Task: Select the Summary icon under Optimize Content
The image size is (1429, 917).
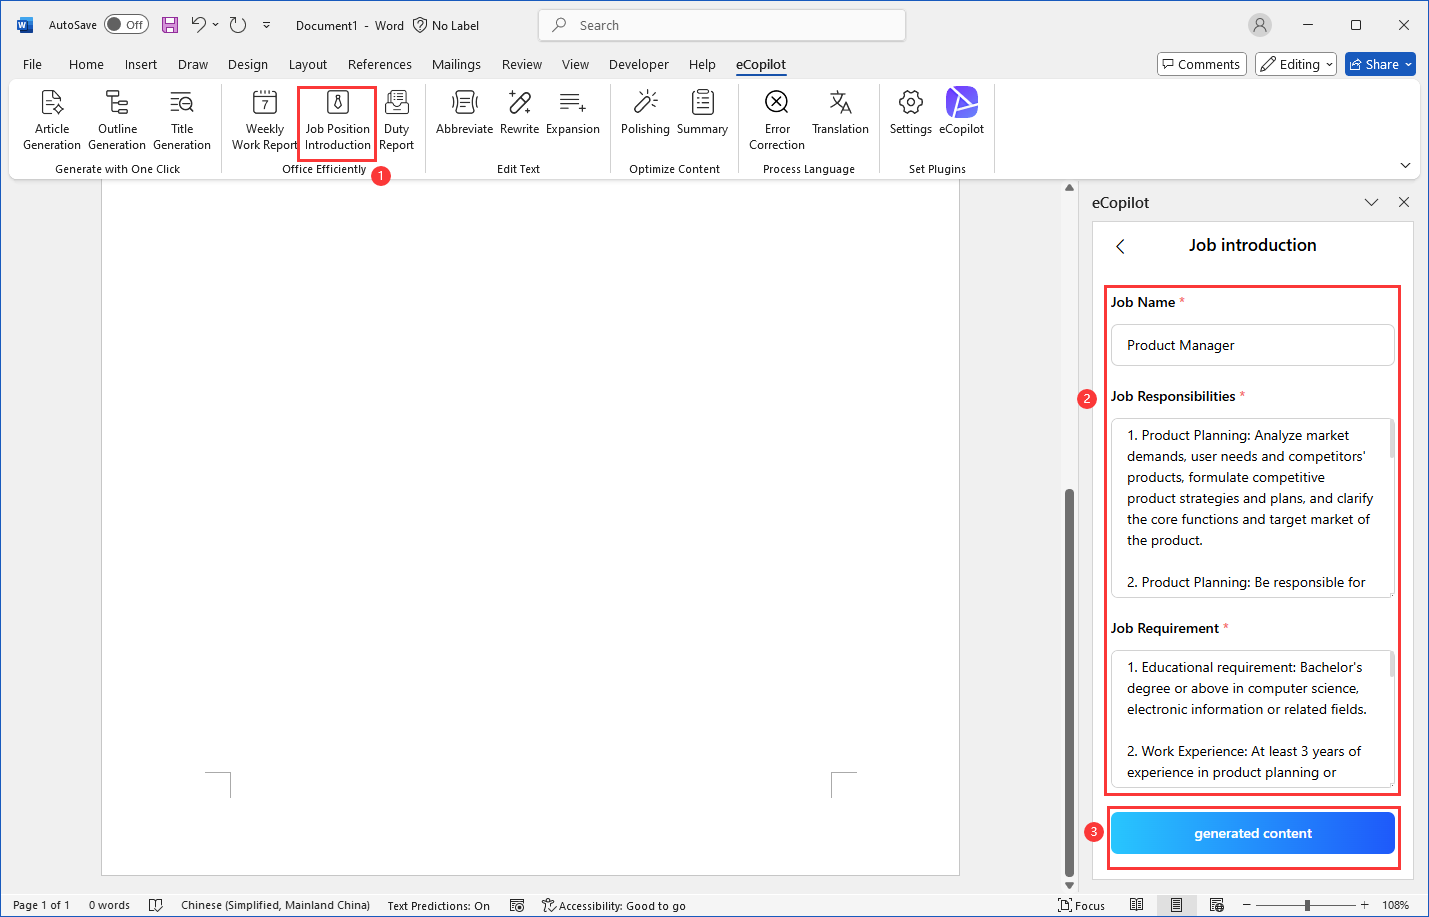Action: coord(703,119)
